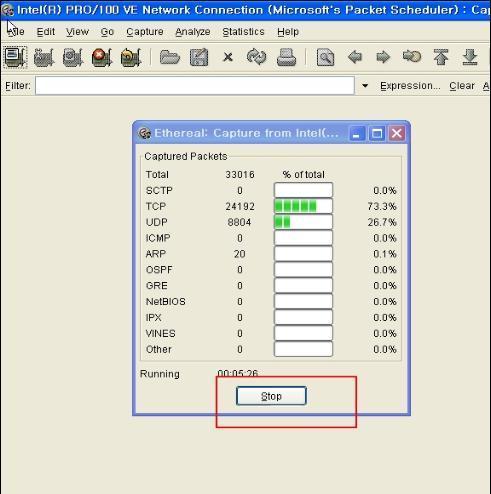491x494 pixels.
Task: Click the ARP packet count 20
Action: [x=239, y=254]
